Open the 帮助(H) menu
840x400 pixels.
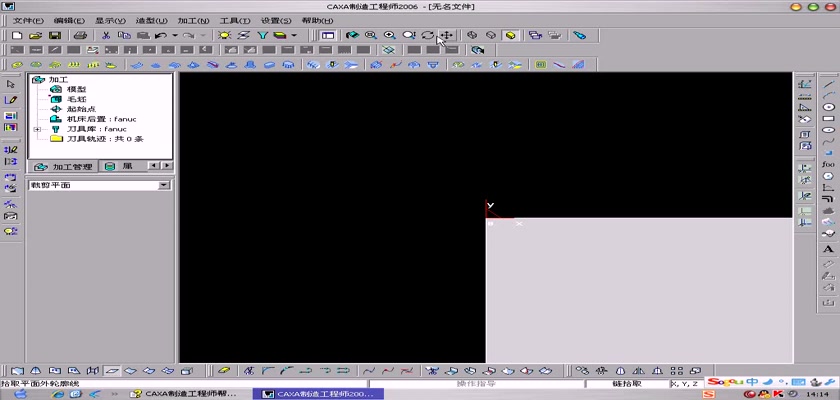[x=317, y=21]
